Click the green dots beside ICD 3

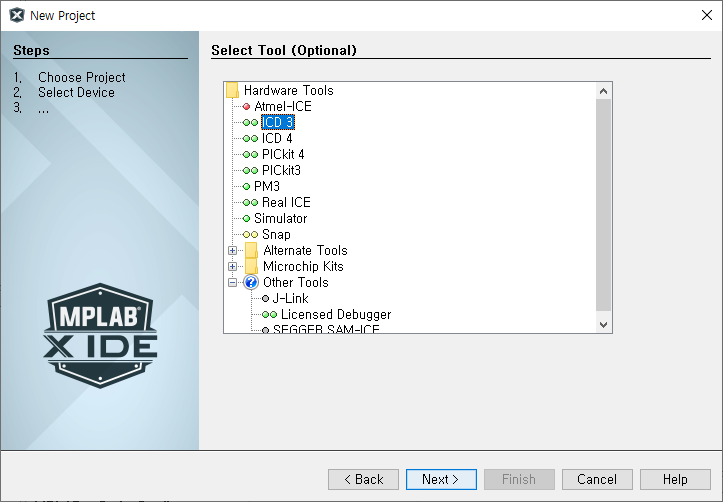click(x=250, y=123)
